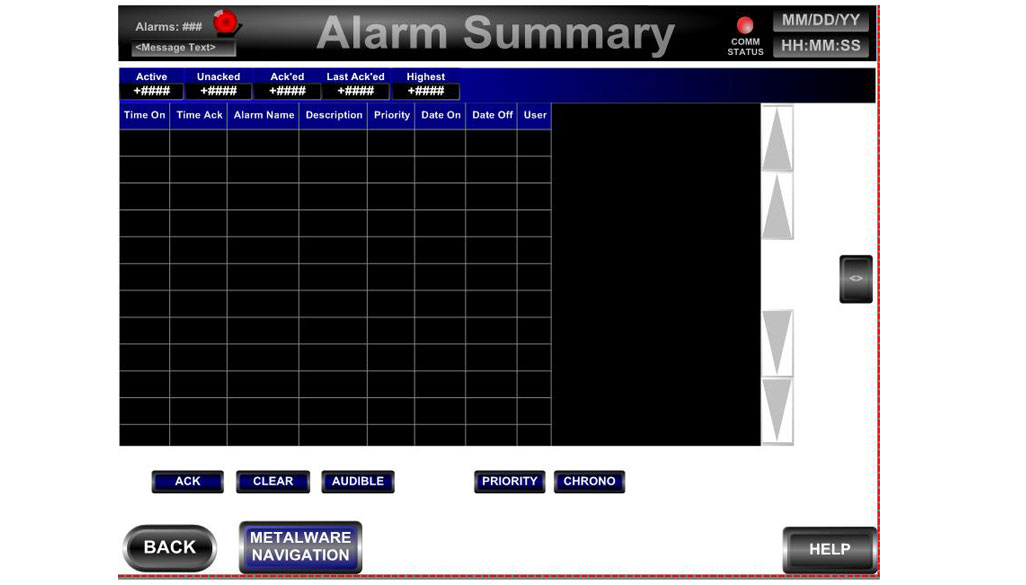
Task: Click the Unacked alarm count field
Action: pyautogui.click(x=218, y=92)
